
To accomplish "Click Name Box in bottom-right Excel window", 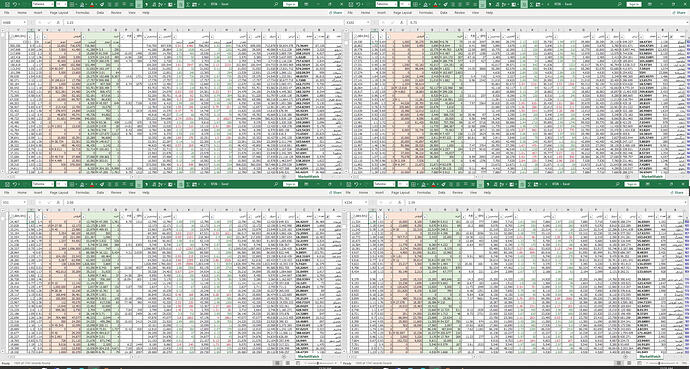I will click(x=355, y=202).
